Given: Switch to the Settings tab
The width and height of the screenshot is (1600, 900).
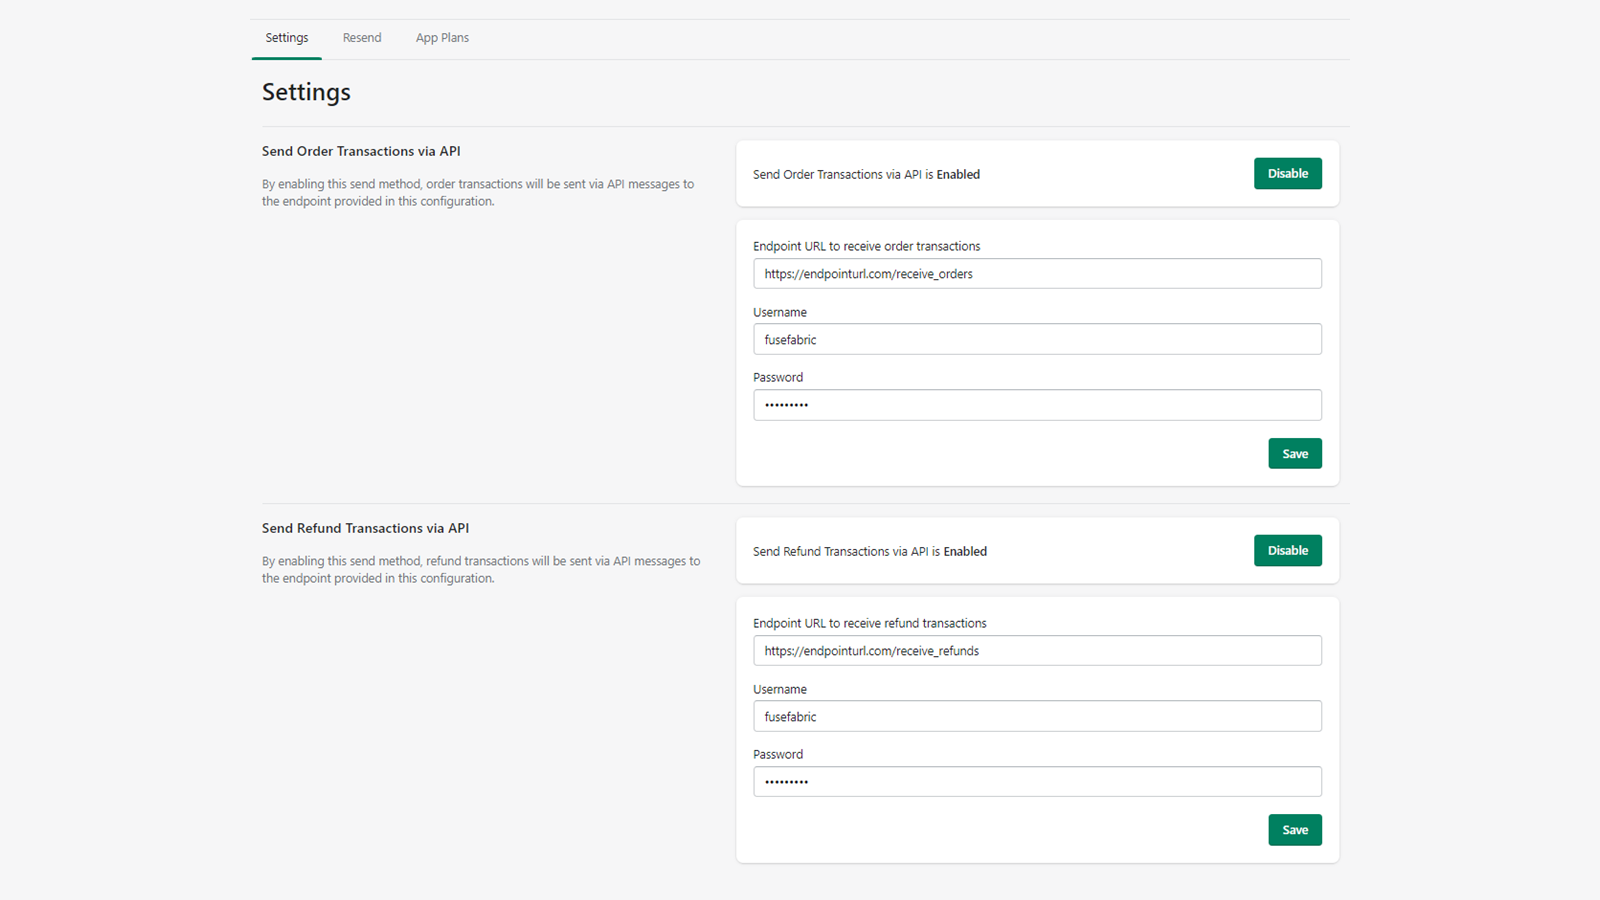Looking at the screenshot, I should 287,38.
